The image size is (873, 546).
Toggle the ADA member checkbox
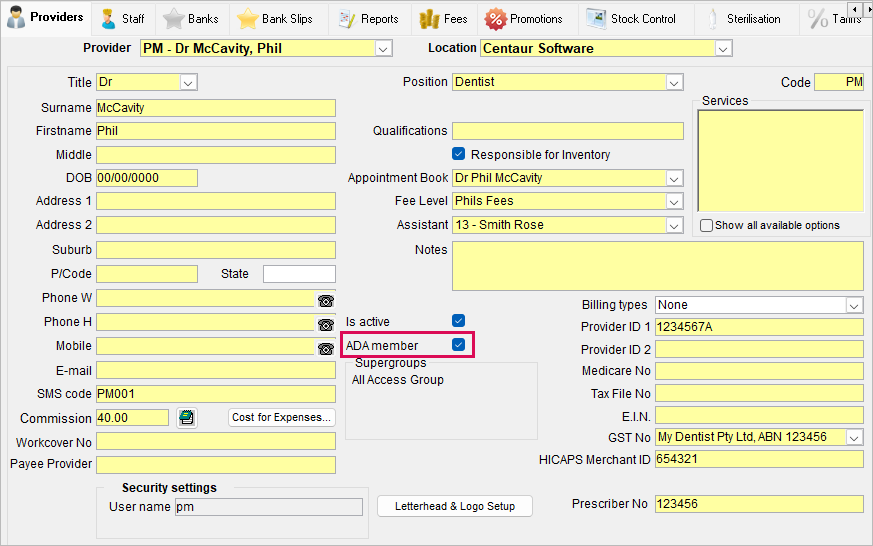point(458,345)
